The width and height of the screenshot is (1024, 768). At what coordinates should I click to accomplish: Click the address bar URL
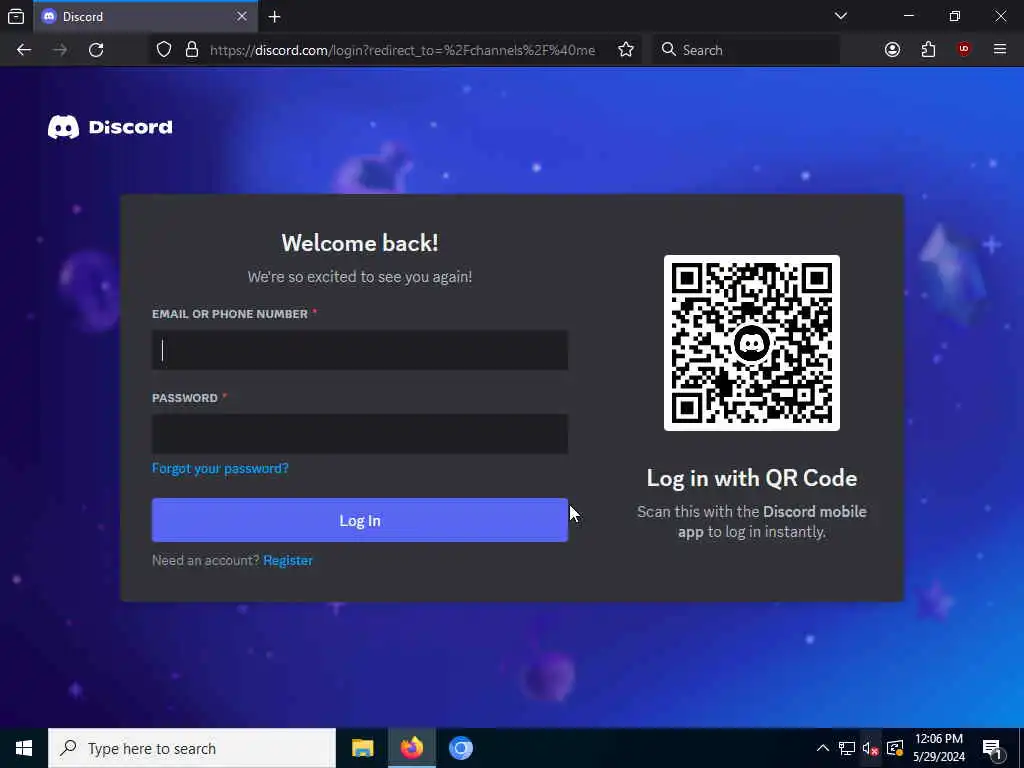[402, 50]
